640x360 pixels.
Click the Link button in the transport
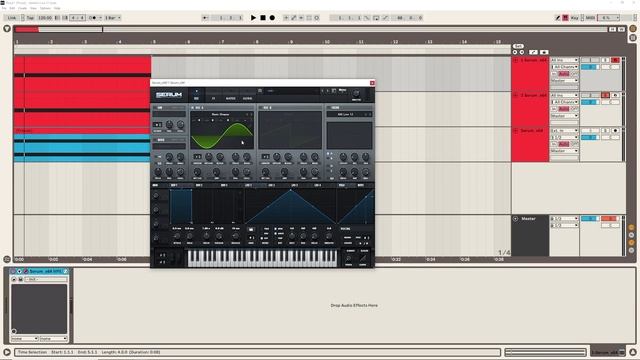click(x=12, y=18)
